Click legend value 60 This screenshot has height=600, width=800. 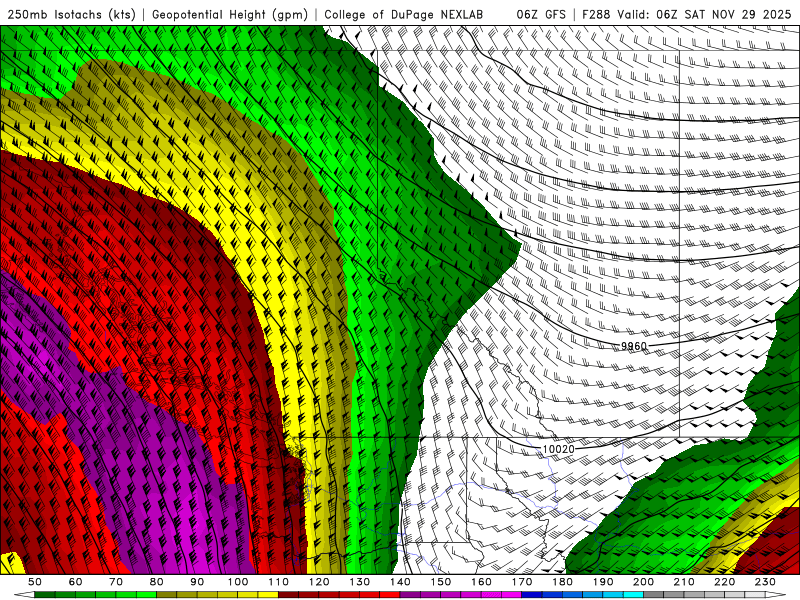point(75,582)
